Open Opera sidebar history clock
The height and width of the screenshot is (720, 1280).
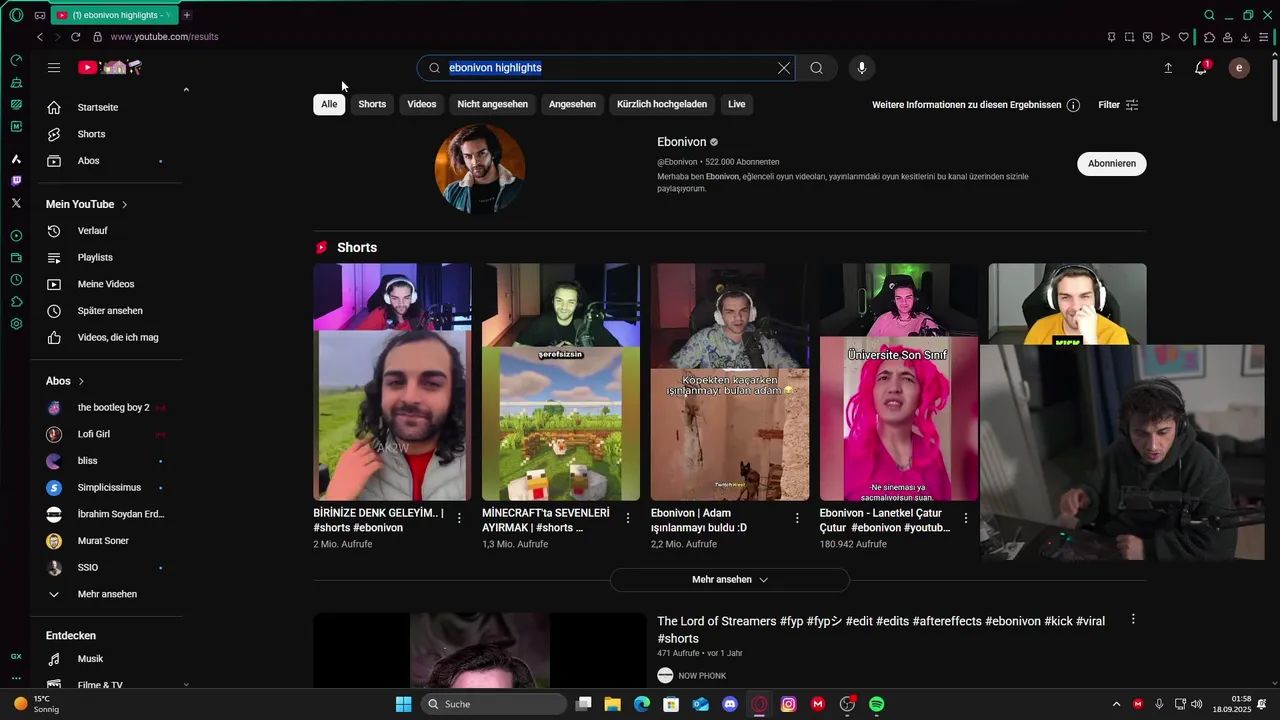(16, 280)
